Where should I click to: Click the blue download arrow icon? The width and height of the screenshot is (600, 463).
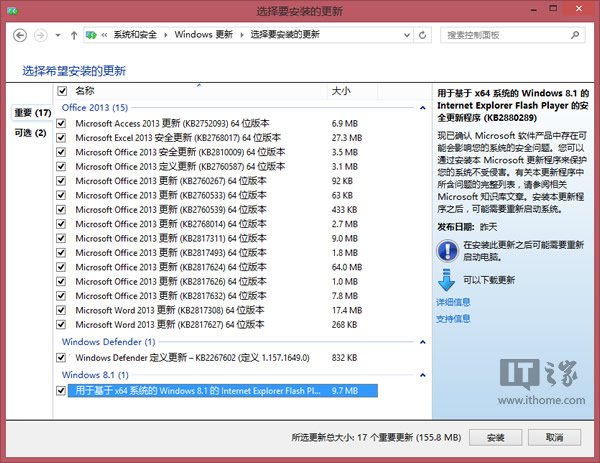click(x=446, y=280)
